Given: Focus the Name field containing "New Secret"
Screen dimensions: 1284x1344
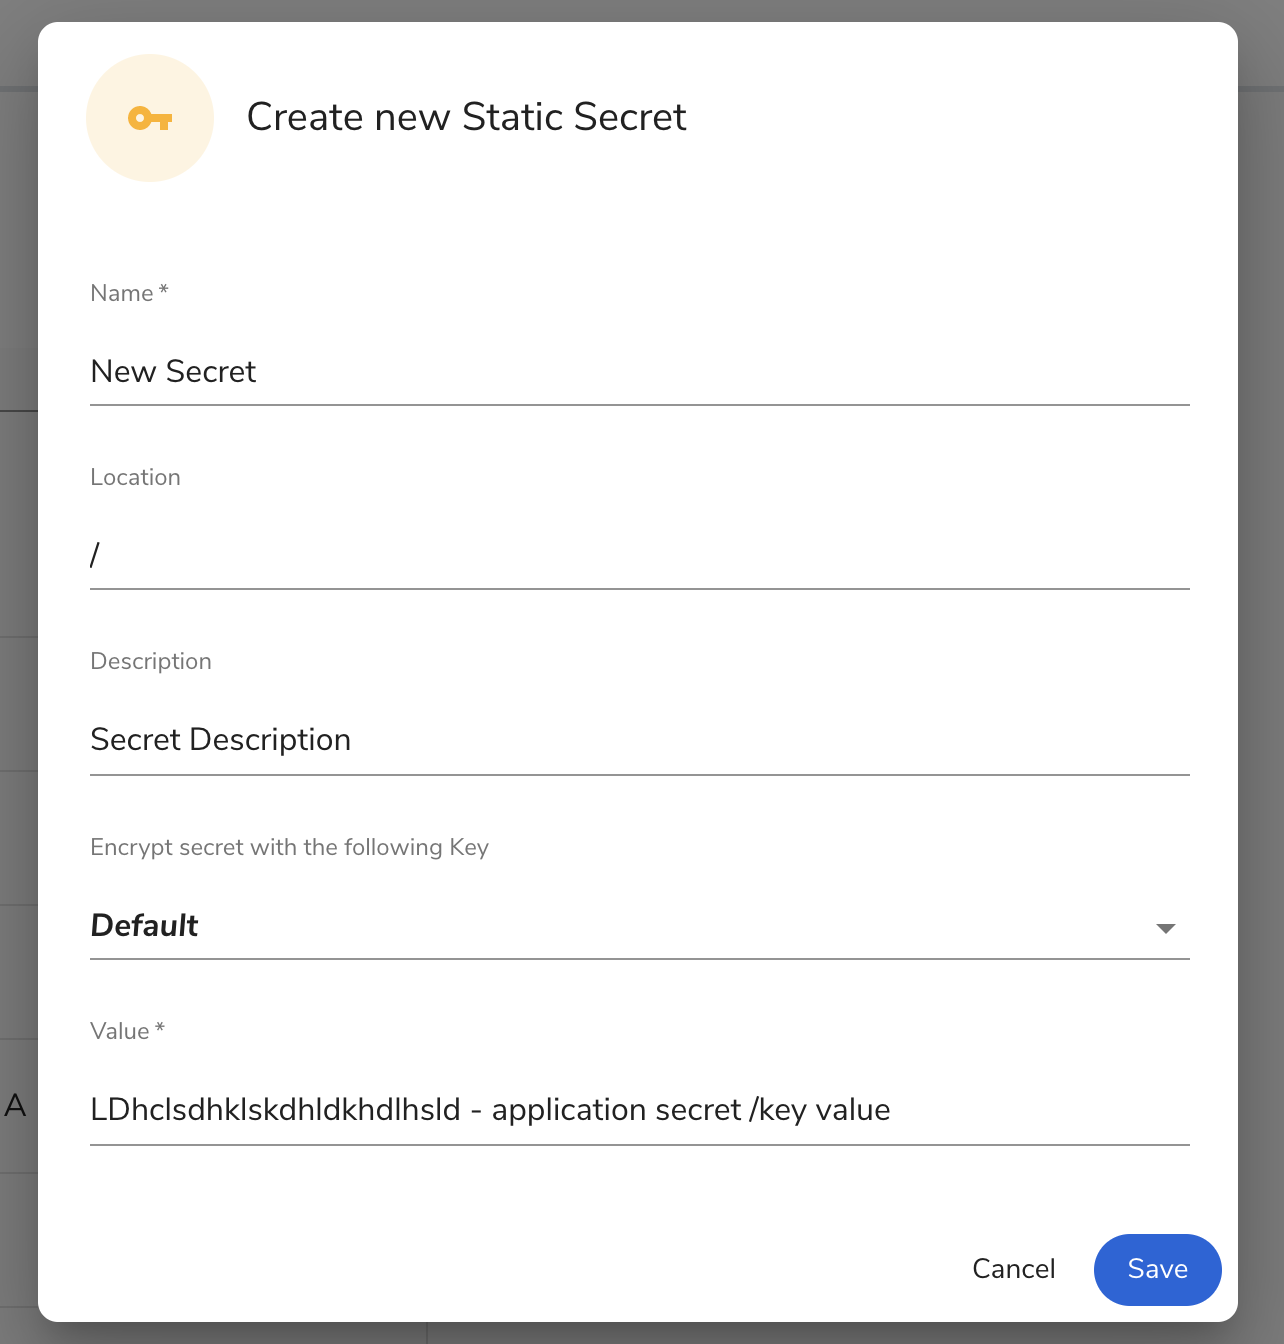Looking at the screenshot, I should (640, 371).
